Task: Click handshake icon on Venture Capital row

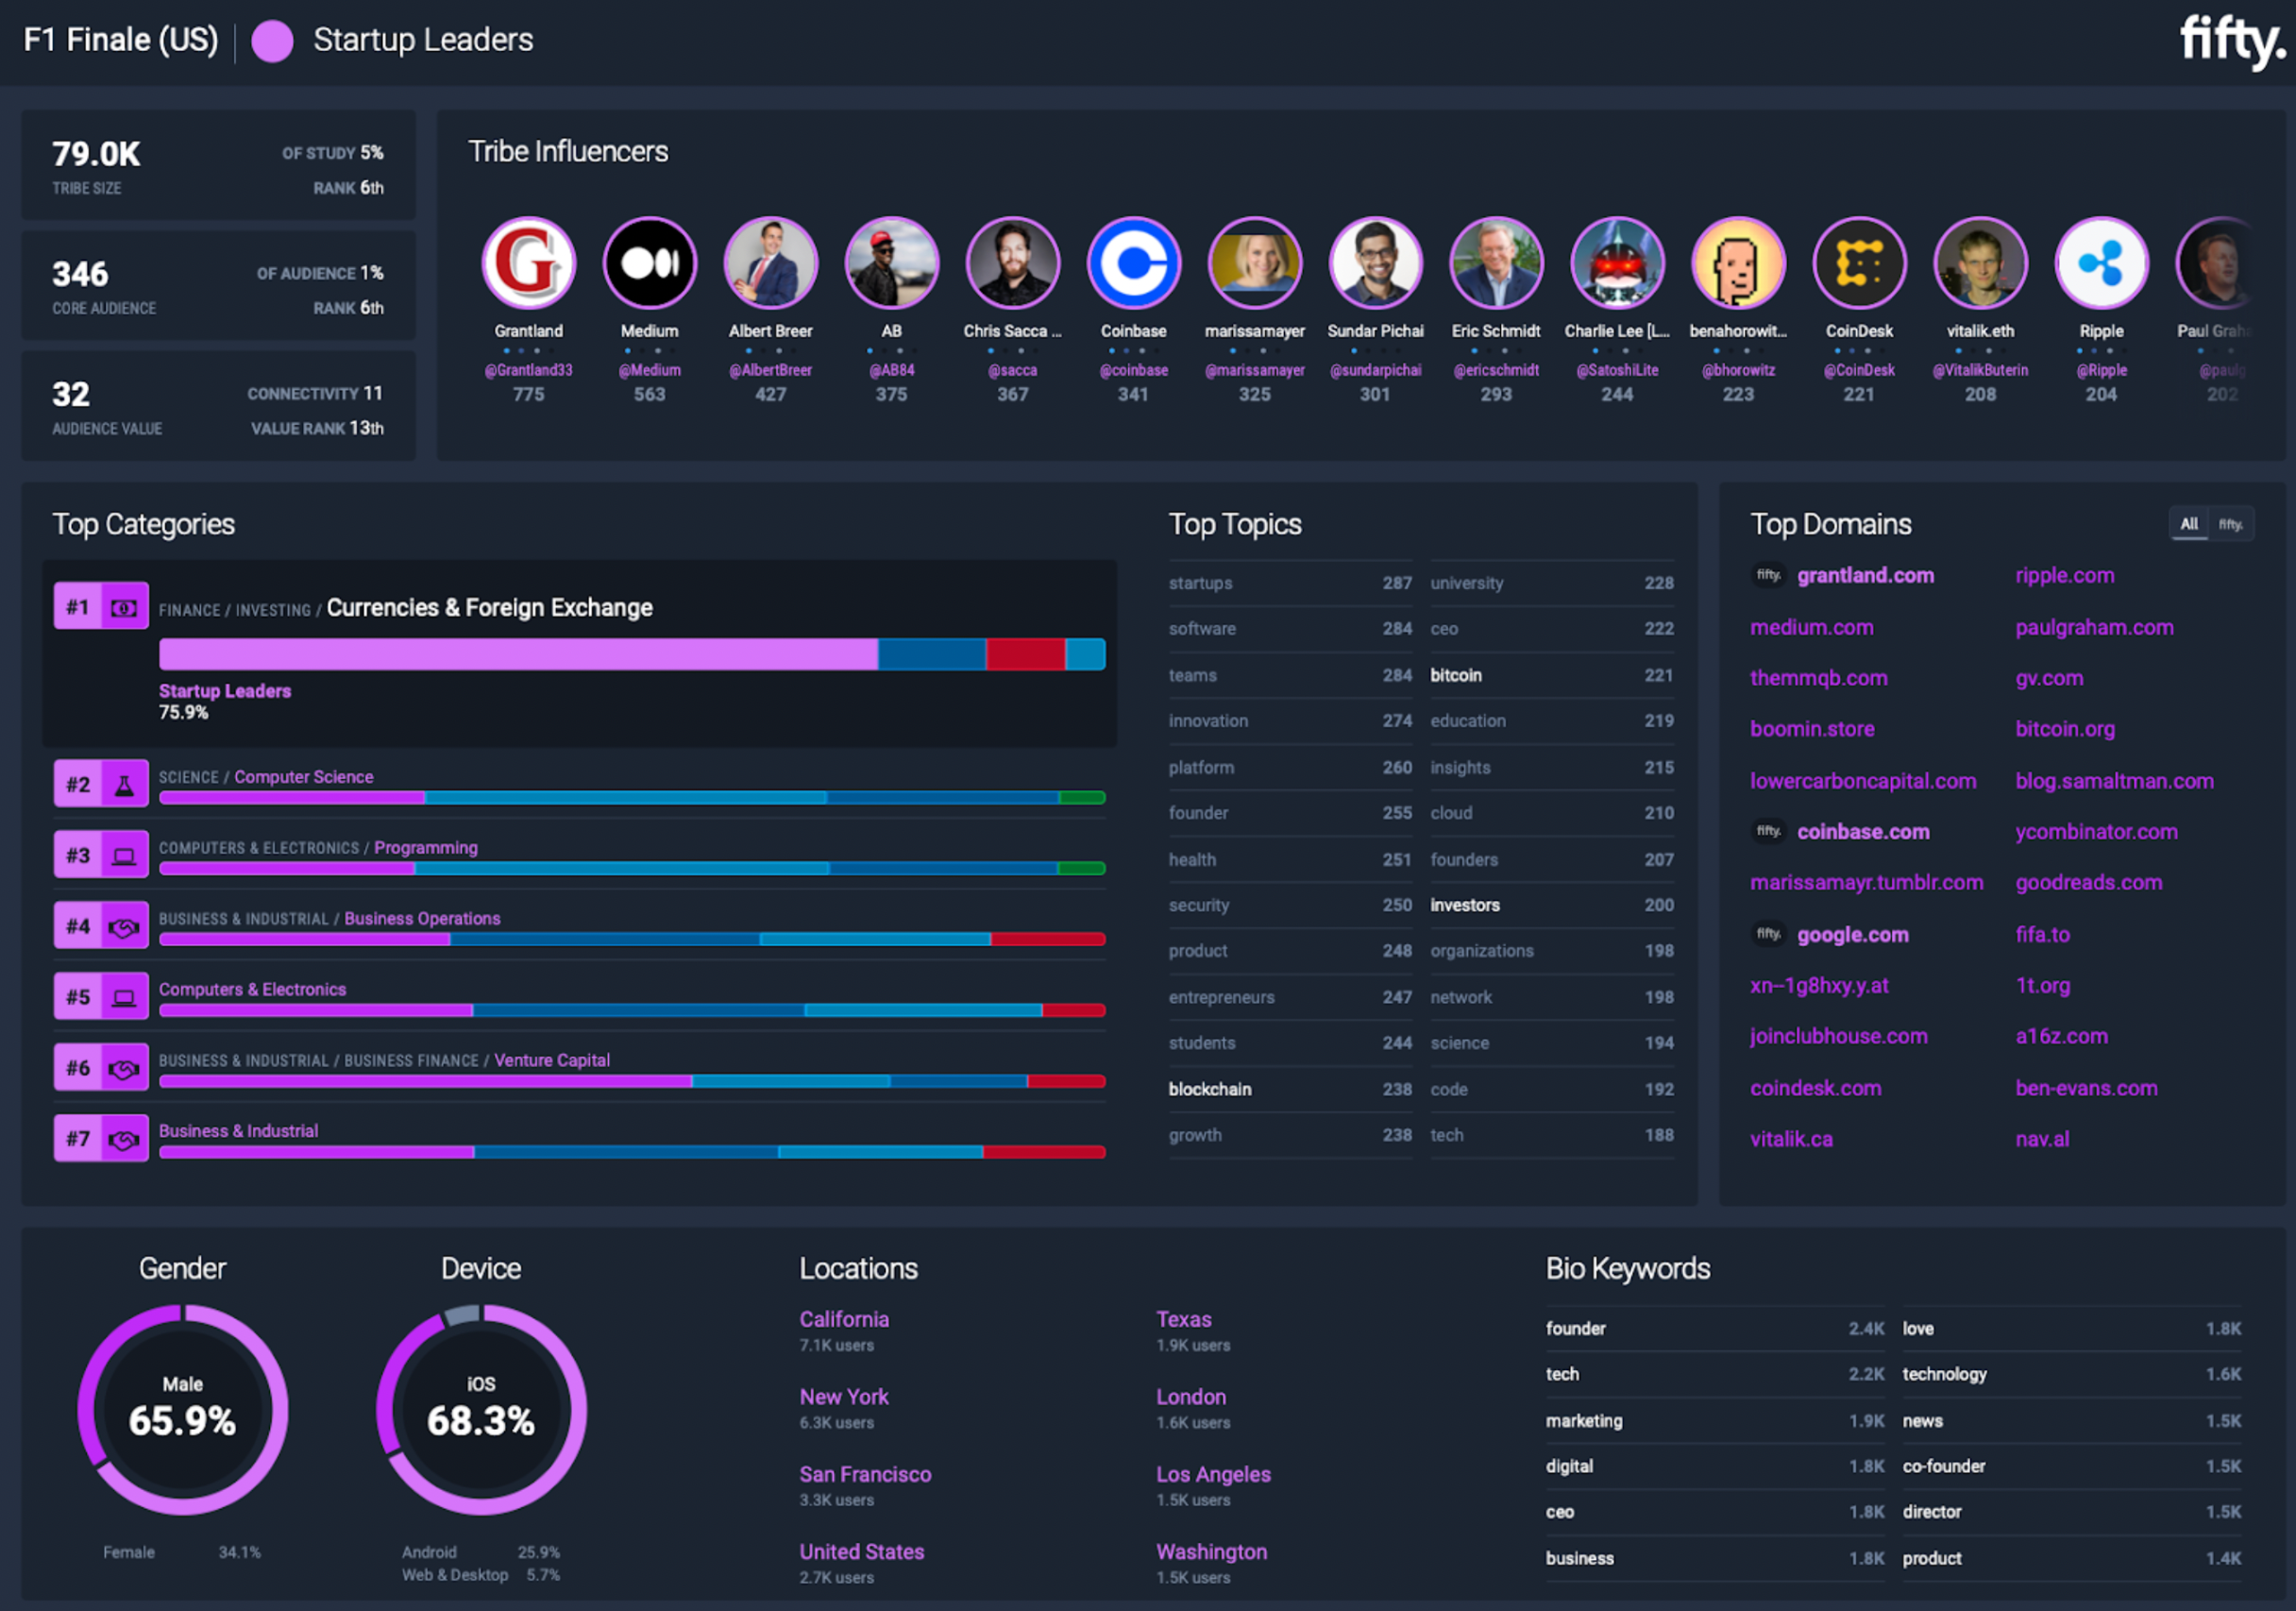Action: 124,1068
